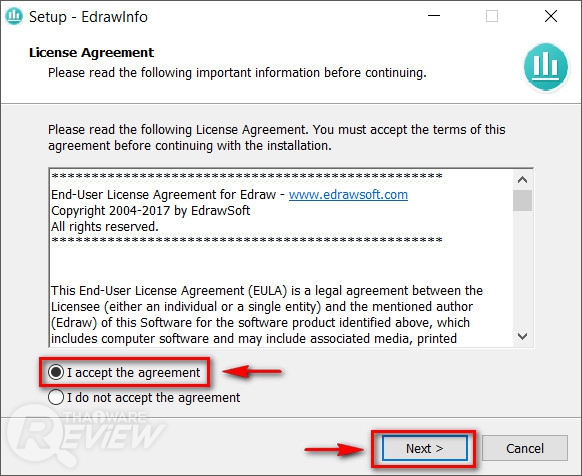Click the license scrollbar up arrow
This screenshot has height=476, width=582.
(x=523, y=180)
